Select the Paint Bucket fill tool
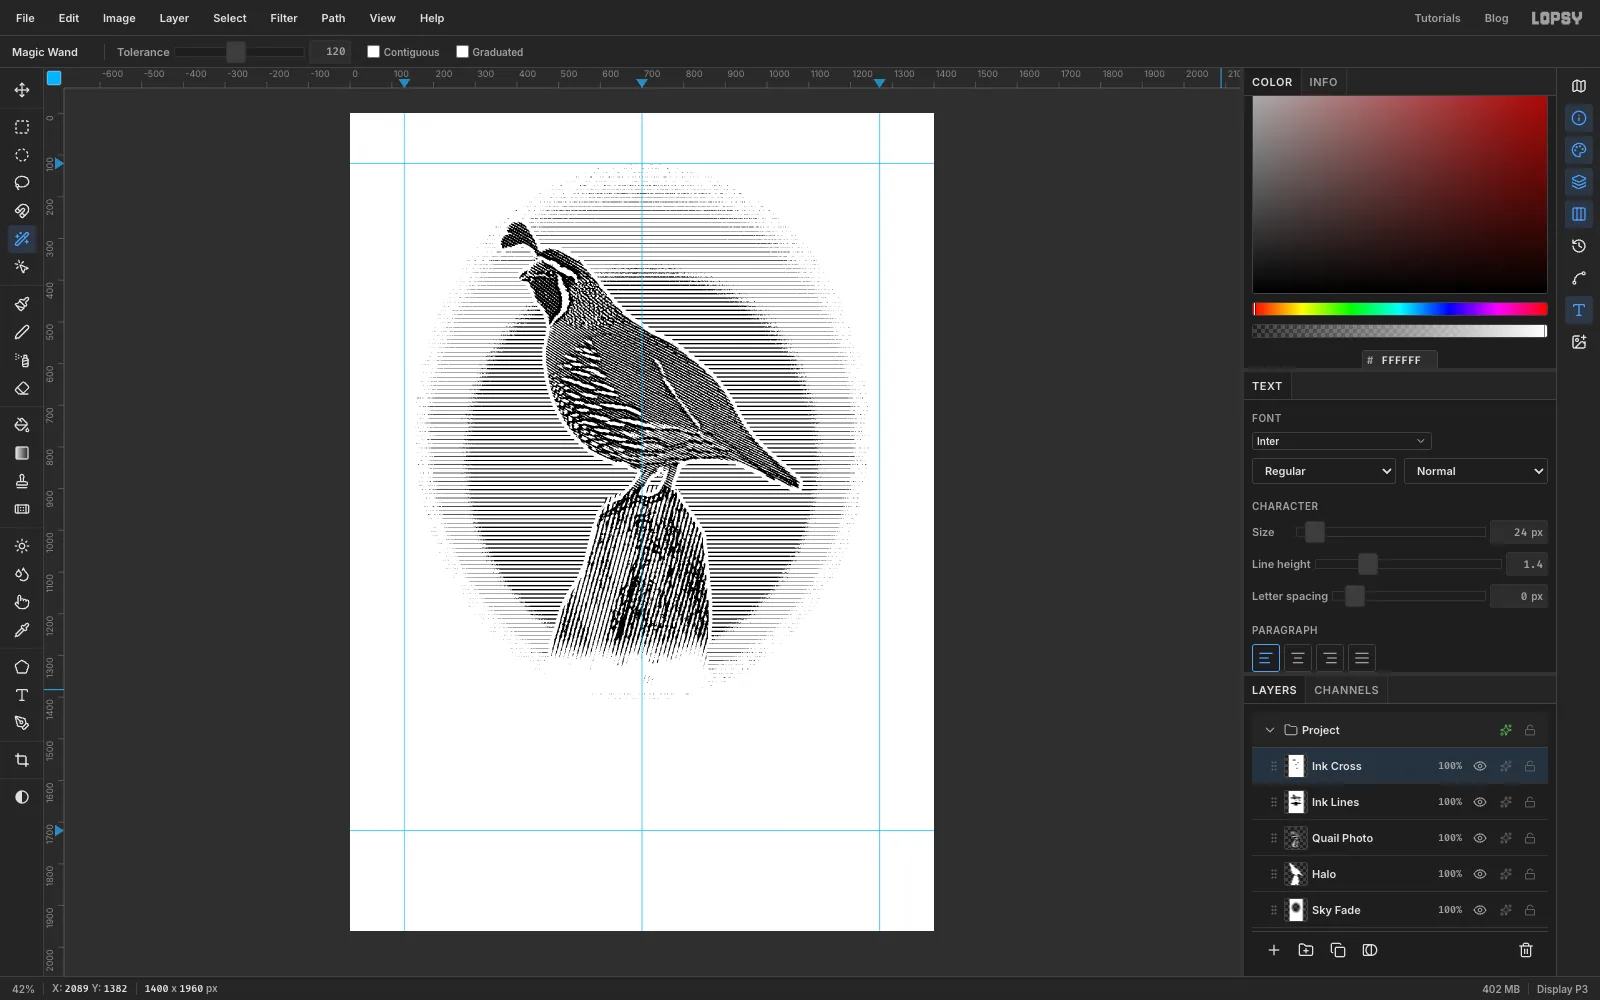 (22, 425)
